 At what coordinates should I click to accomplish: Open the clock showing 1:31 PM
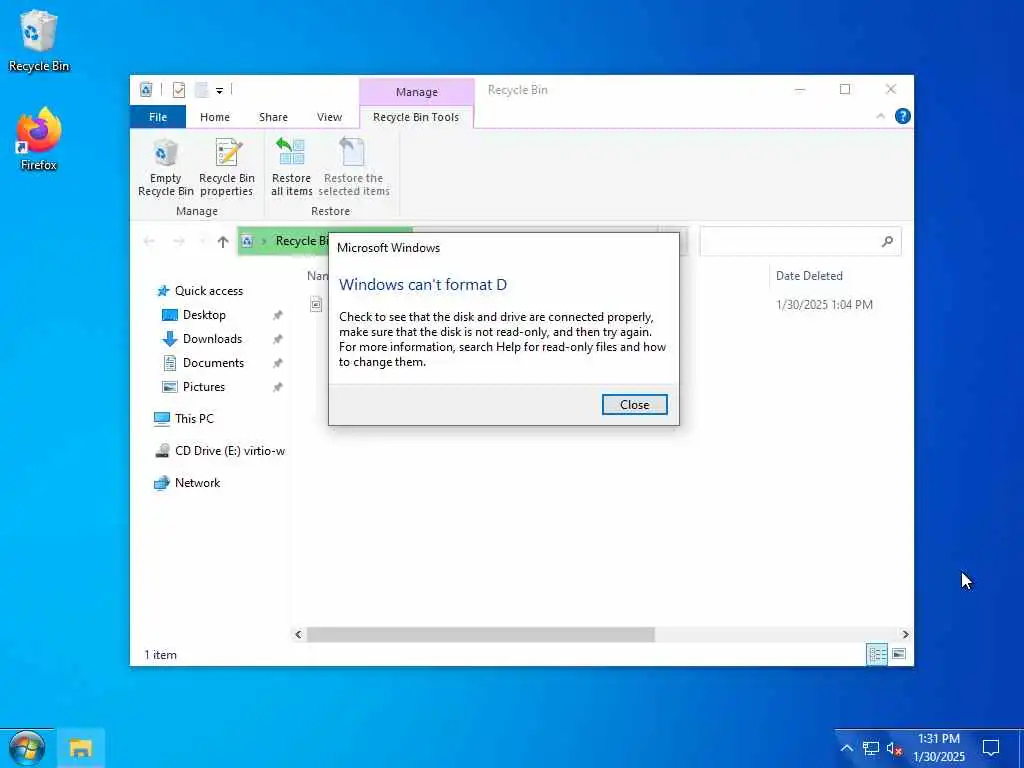[938, 748]
